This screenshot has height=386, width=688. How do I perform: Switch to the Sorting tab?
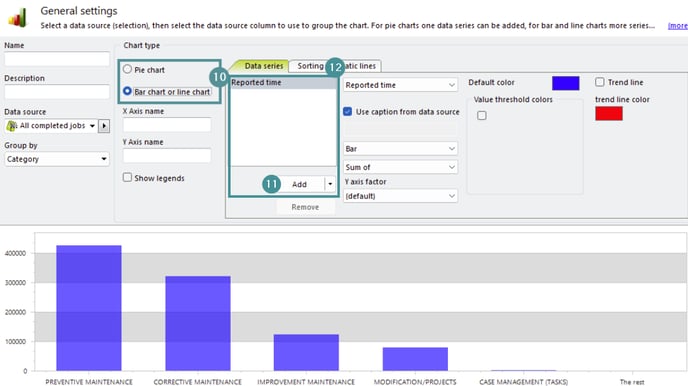click(x=310, y=66)
